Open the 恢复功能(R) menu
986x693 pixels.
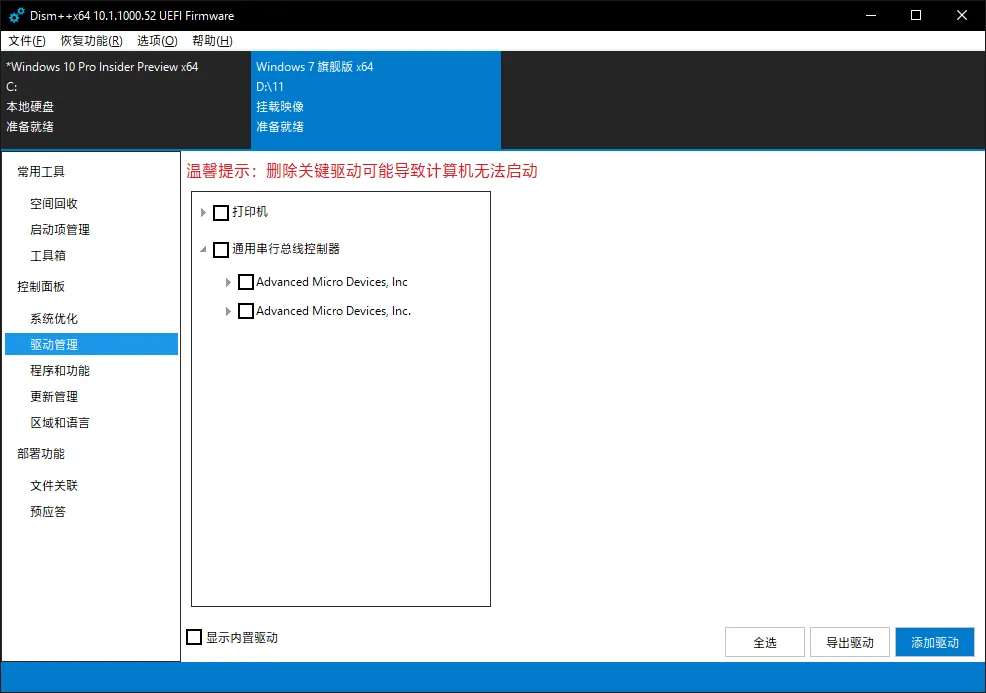(x=91, y=41)
